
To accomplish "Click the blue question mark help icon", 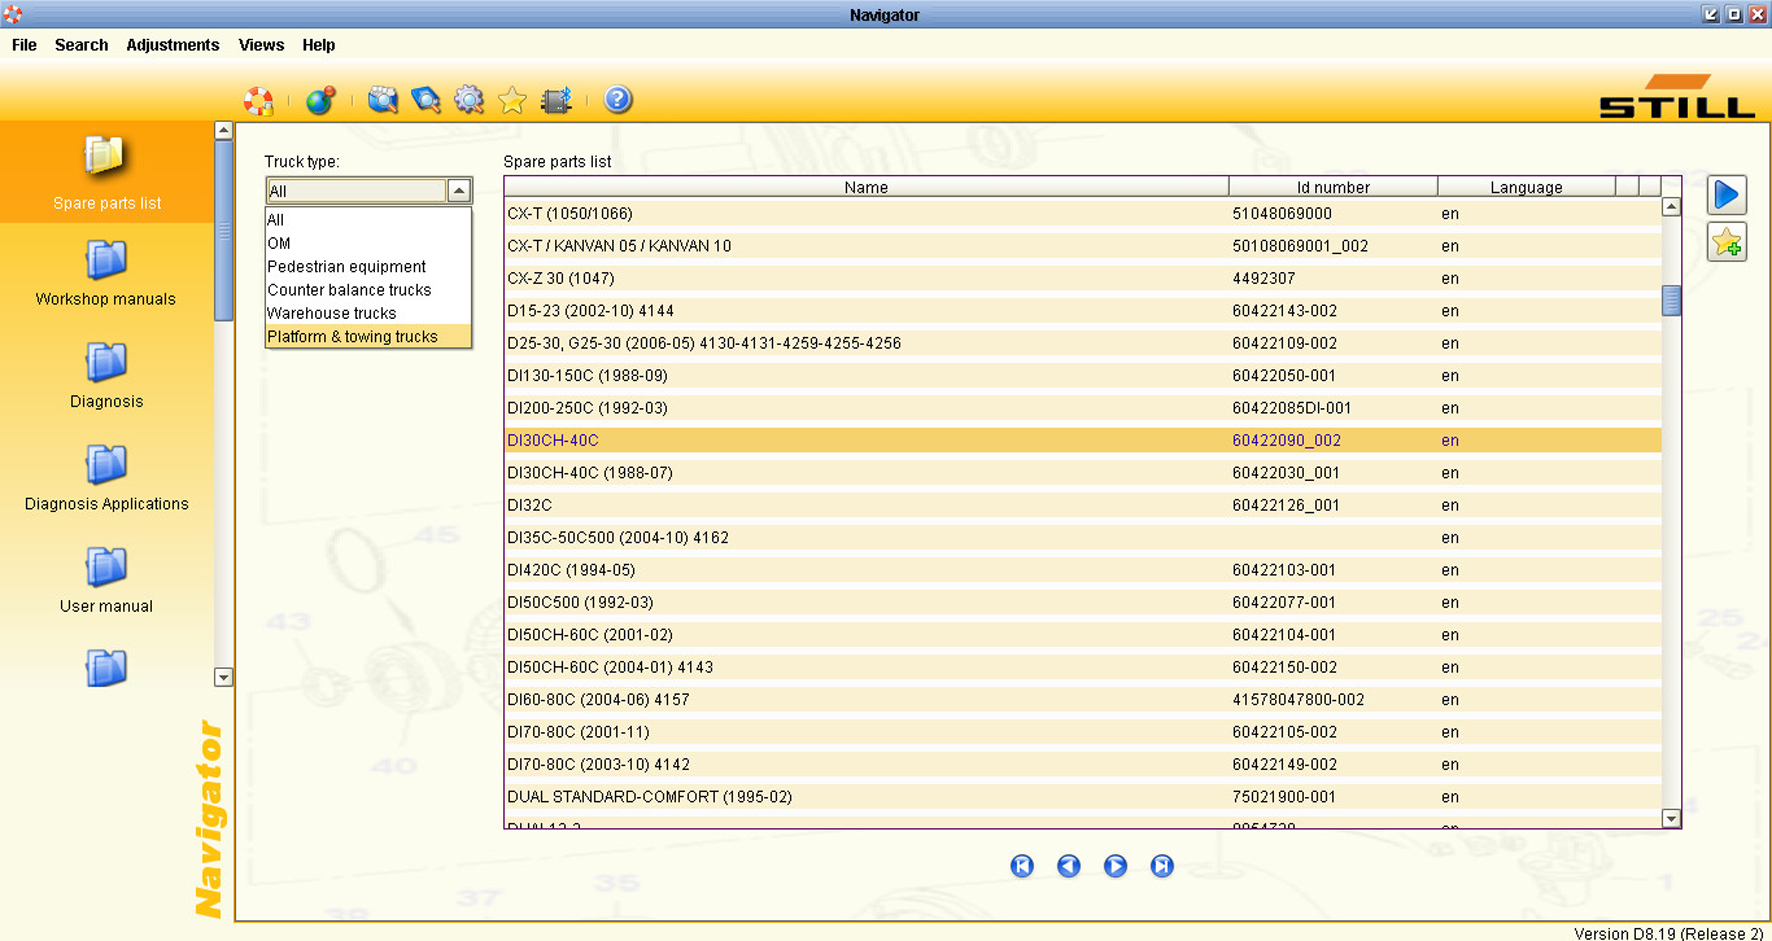I will point(618,99).
